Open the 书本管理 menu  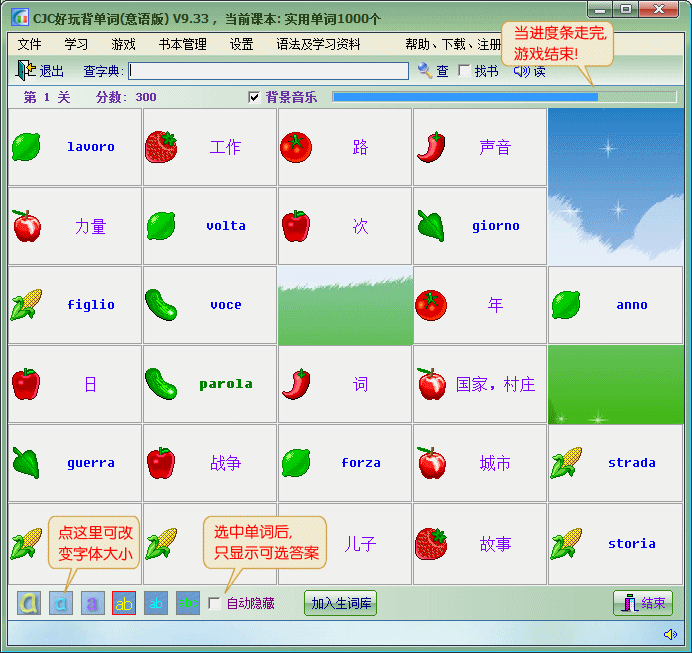point(182,44)
